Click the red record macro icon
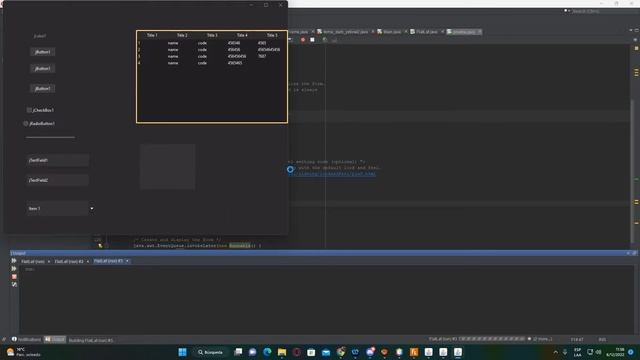The width and height of the screenshot is (640, 360). pyautogui.click(x=303, y=40)
